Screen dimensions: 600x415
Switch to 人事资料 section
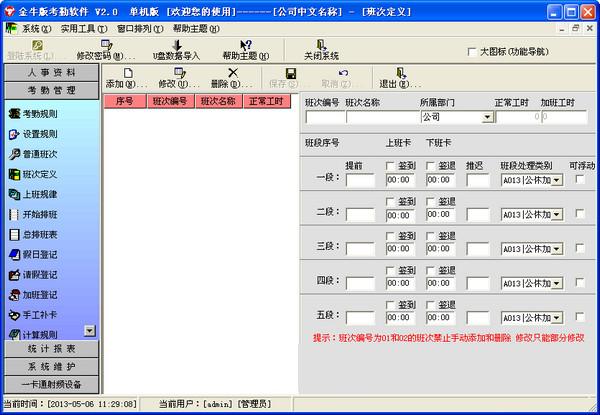click(x=52, y=73)
